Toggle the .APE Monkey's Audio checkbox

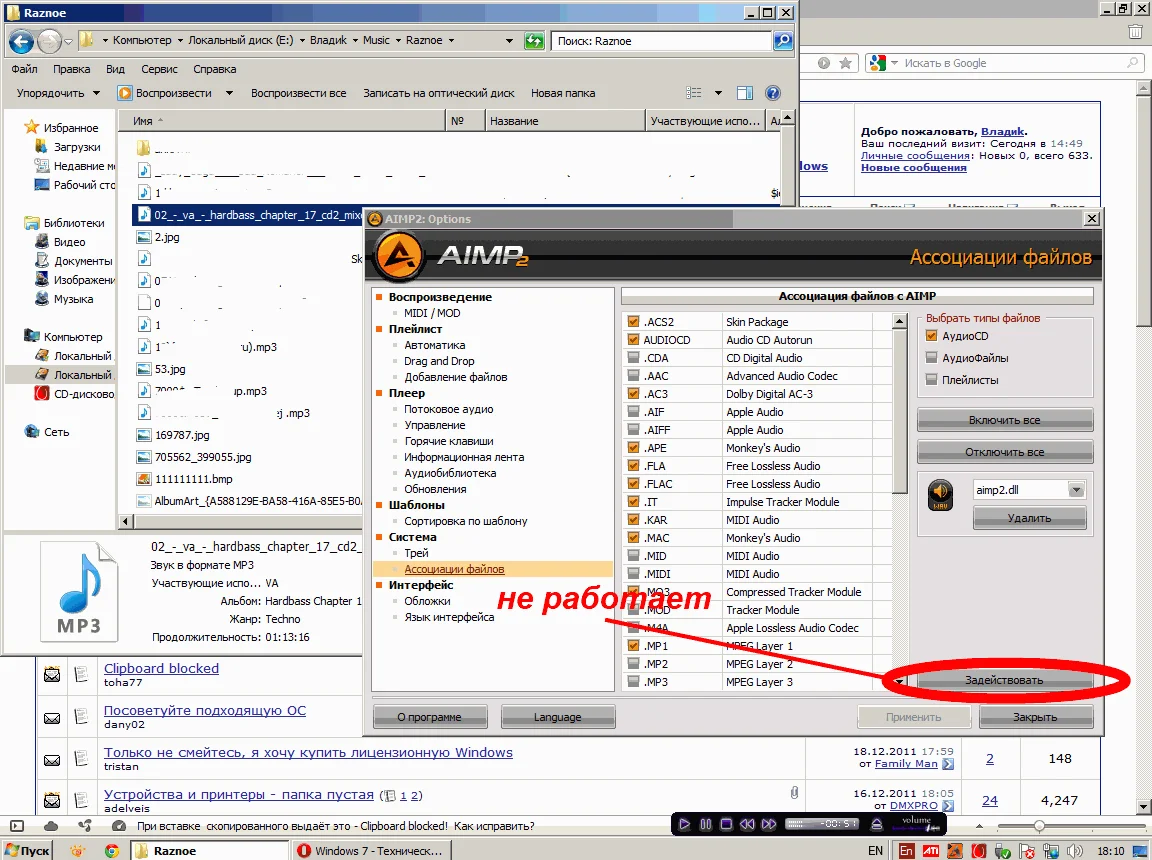click(633, 447)
